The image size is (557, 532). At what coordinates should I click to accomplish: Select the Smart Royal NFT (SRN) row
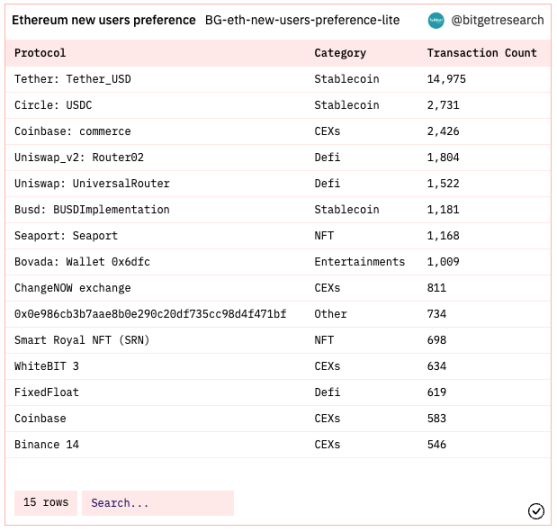coord(278,340)
